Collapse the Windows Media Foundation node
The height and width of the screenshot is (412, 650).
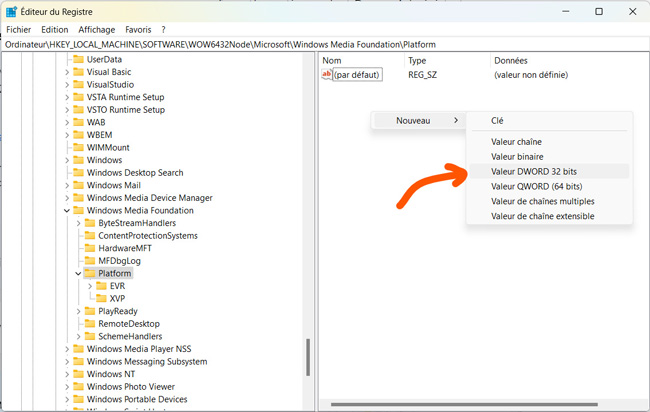pos(66,211)
